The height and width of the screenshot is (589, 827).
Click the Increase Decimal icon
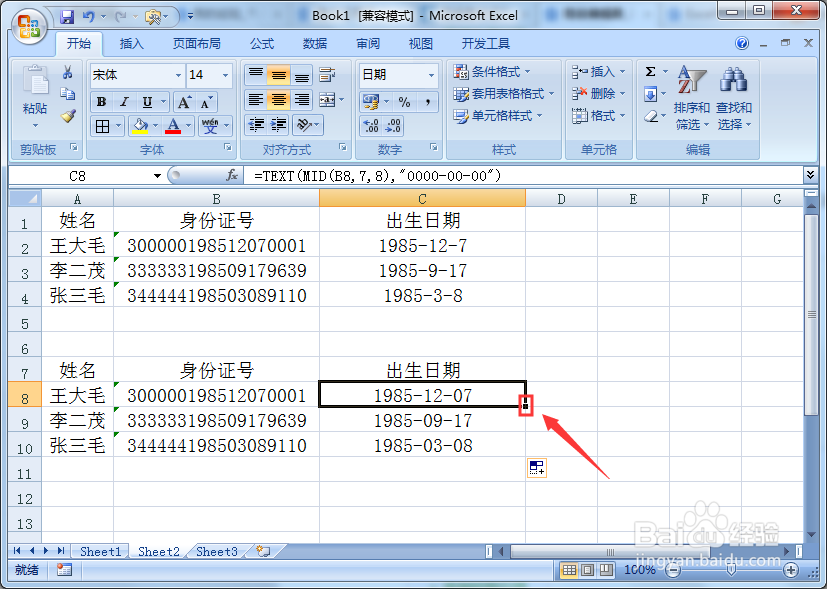(x=370, y=124)
